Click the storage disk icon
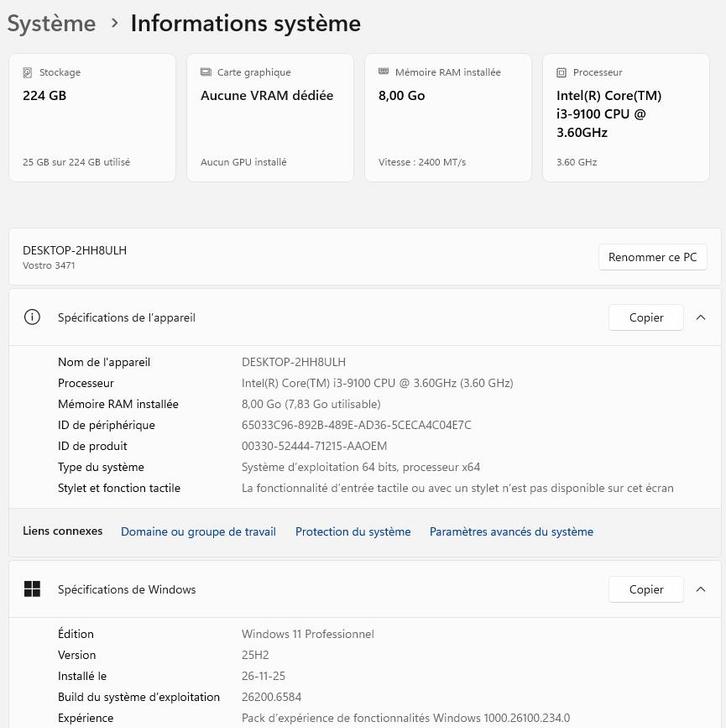Viewport: 726px width, 728px height. pos(27,72)
